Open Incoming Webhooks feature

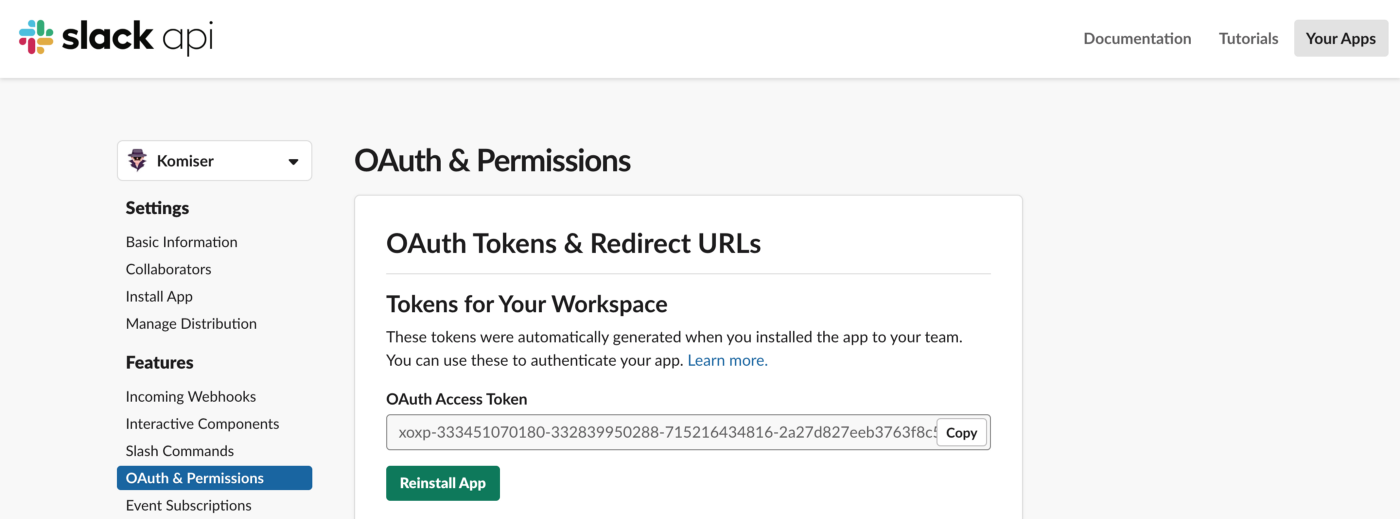click(191, 396)
